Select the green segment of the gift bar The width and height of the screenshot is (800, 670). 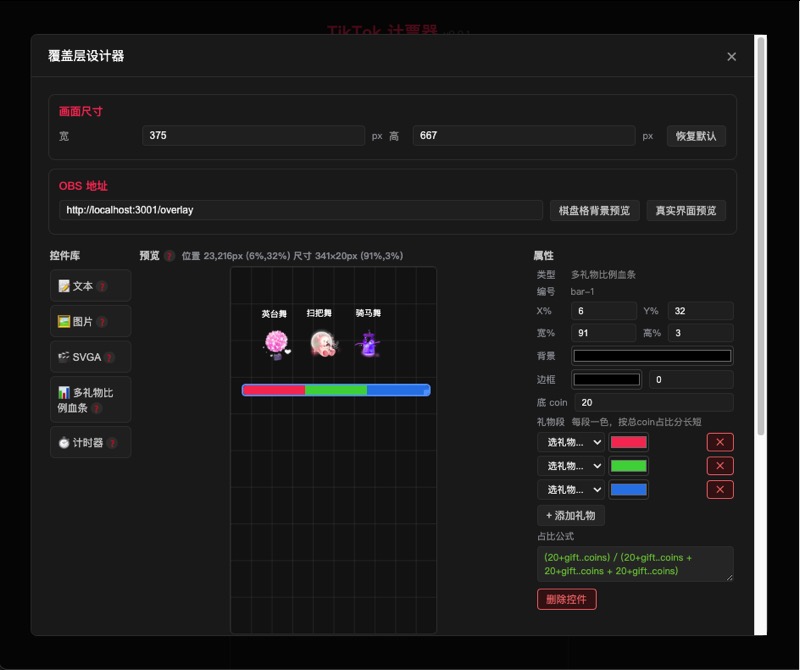[336, 390]
